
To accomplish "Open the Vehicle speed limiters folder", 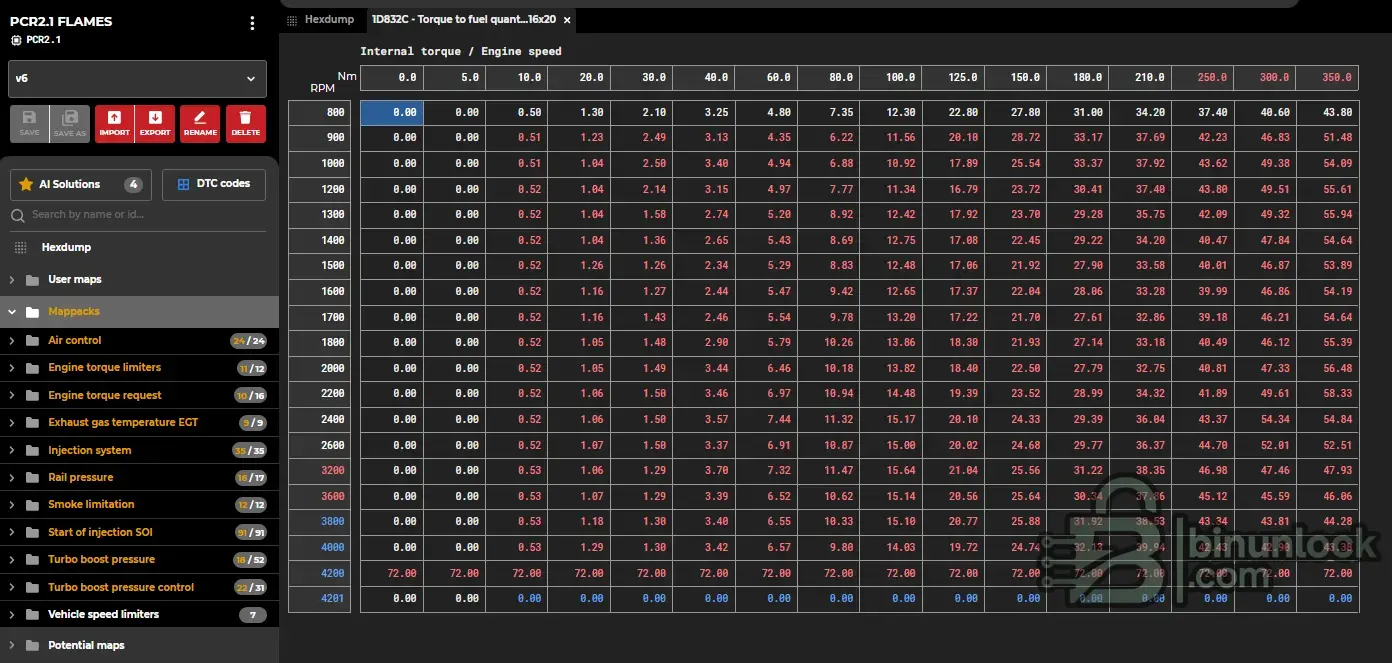I will coord(103,615).
